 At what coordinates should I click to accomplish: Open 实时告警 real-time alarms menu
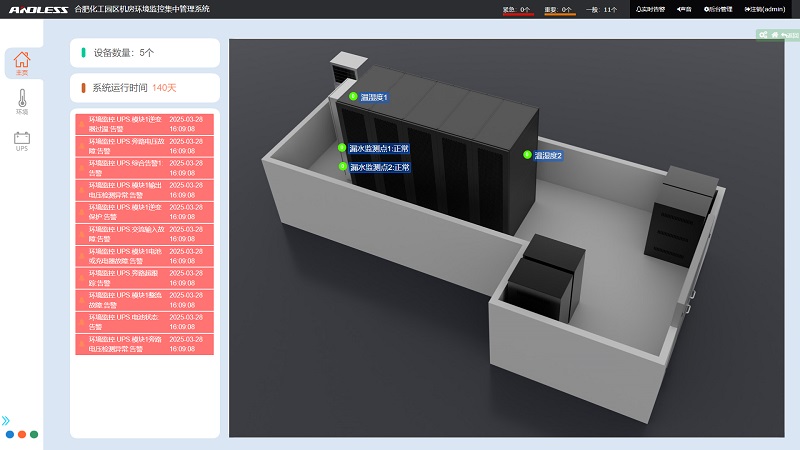[x=650, y=9]
